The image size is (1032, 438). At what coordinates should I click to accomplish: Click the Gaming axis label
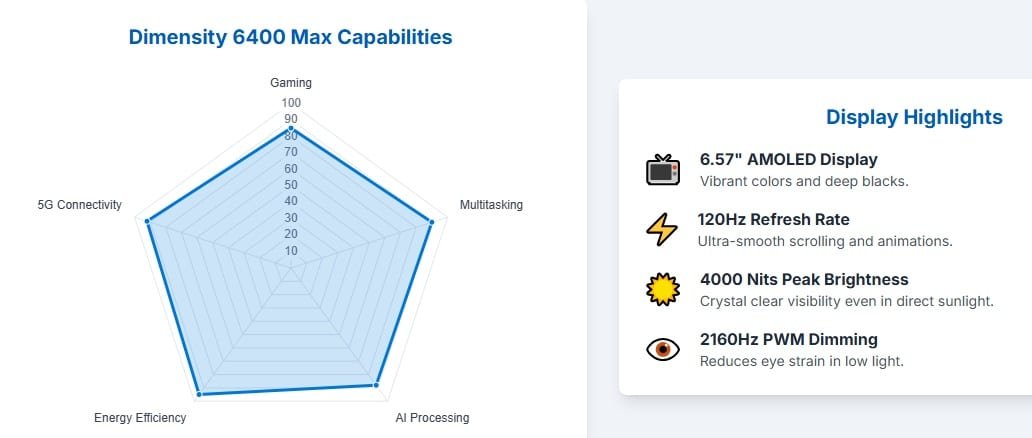pos(291,83)
